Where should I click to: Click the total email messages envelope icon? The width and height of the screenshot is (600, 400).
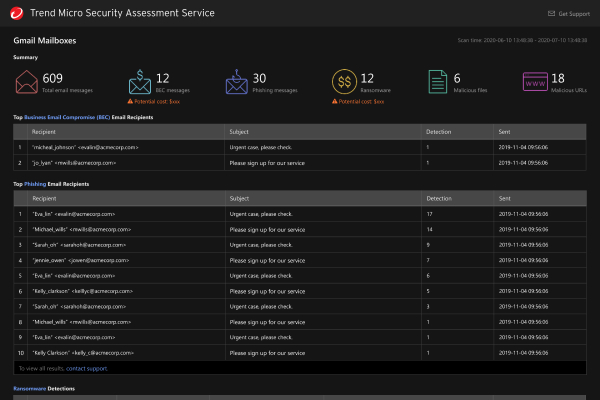point(26,82)
